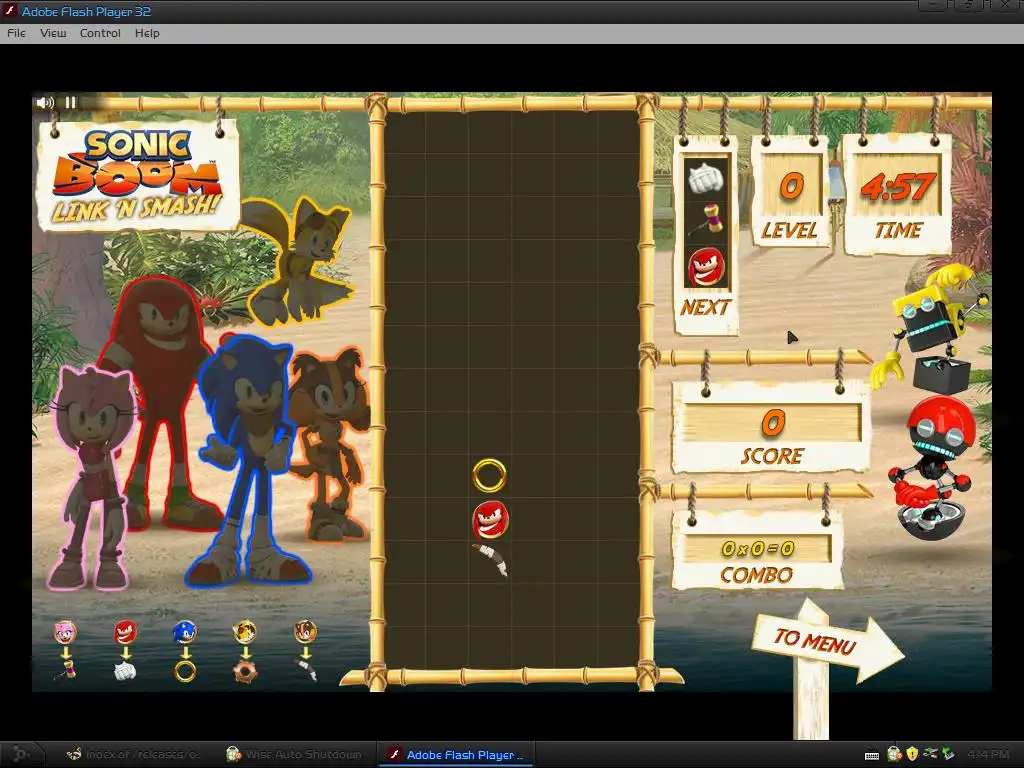The width and height of the screenshot is (1024, 768).
Task: Click the gear icon below Tails' head
Action: click(x=246, y=671)
